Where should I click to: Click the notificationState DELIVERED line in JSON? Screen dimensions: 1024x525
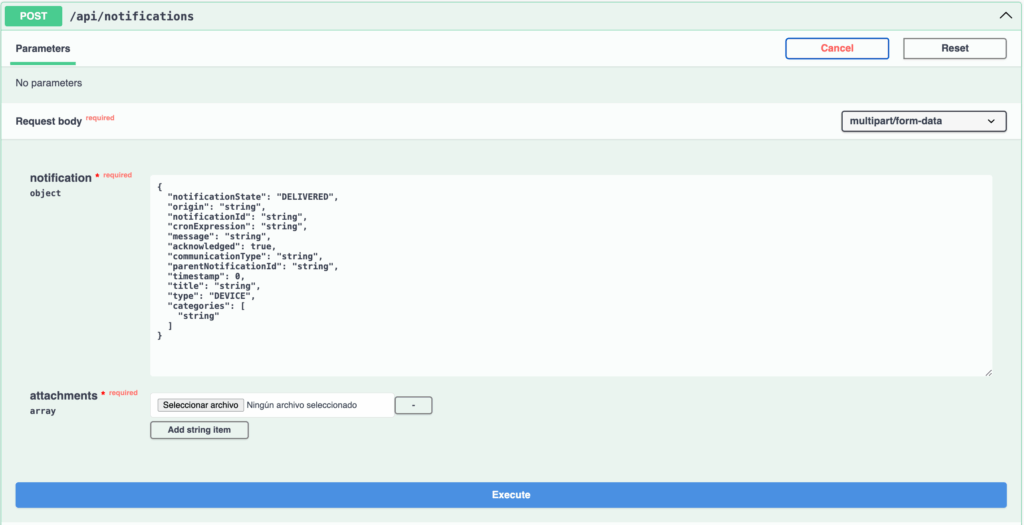point(253,197)
